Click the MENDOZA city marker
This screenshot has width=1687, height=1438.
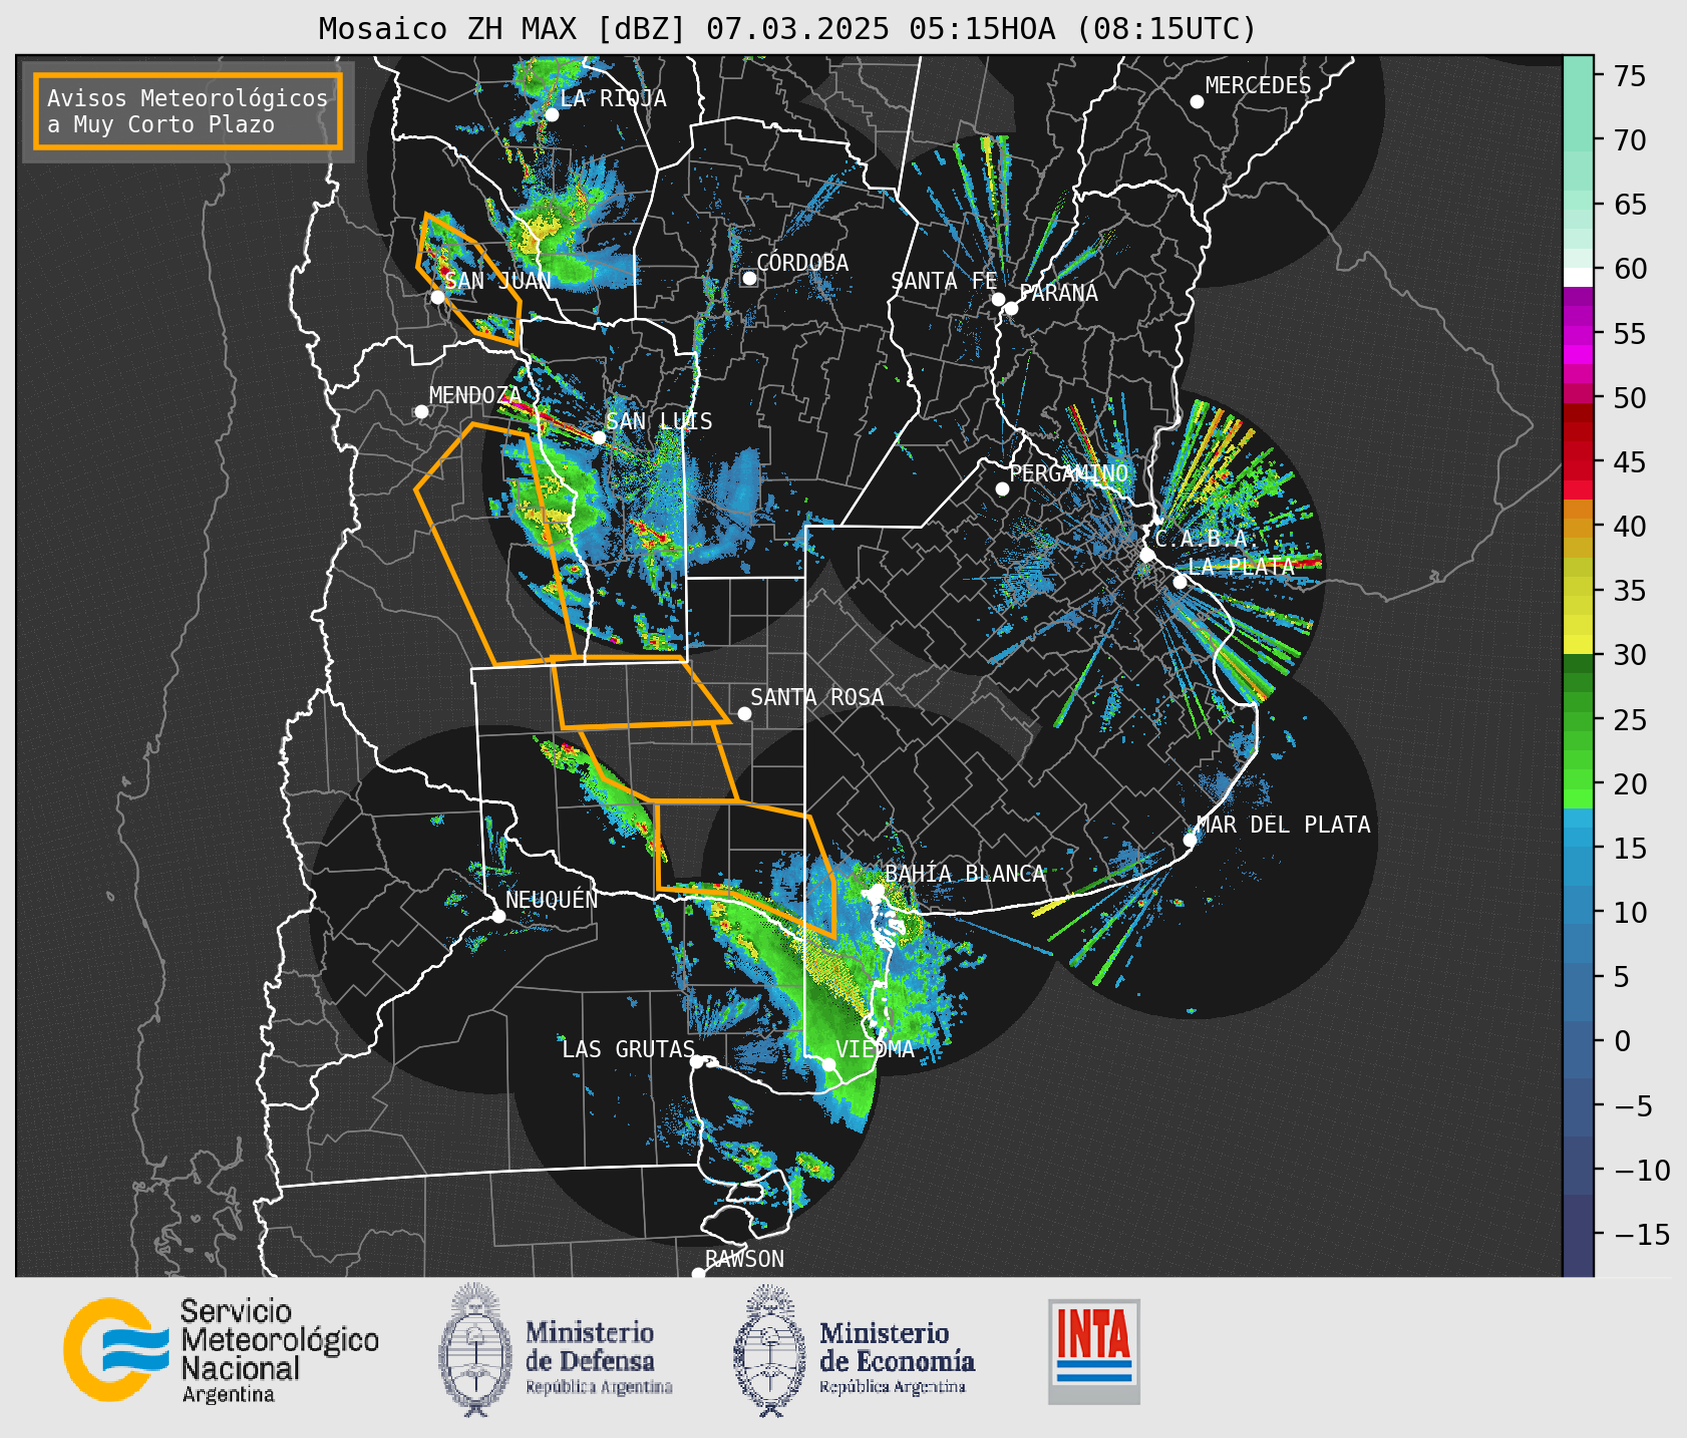click(x=421, y=412)
